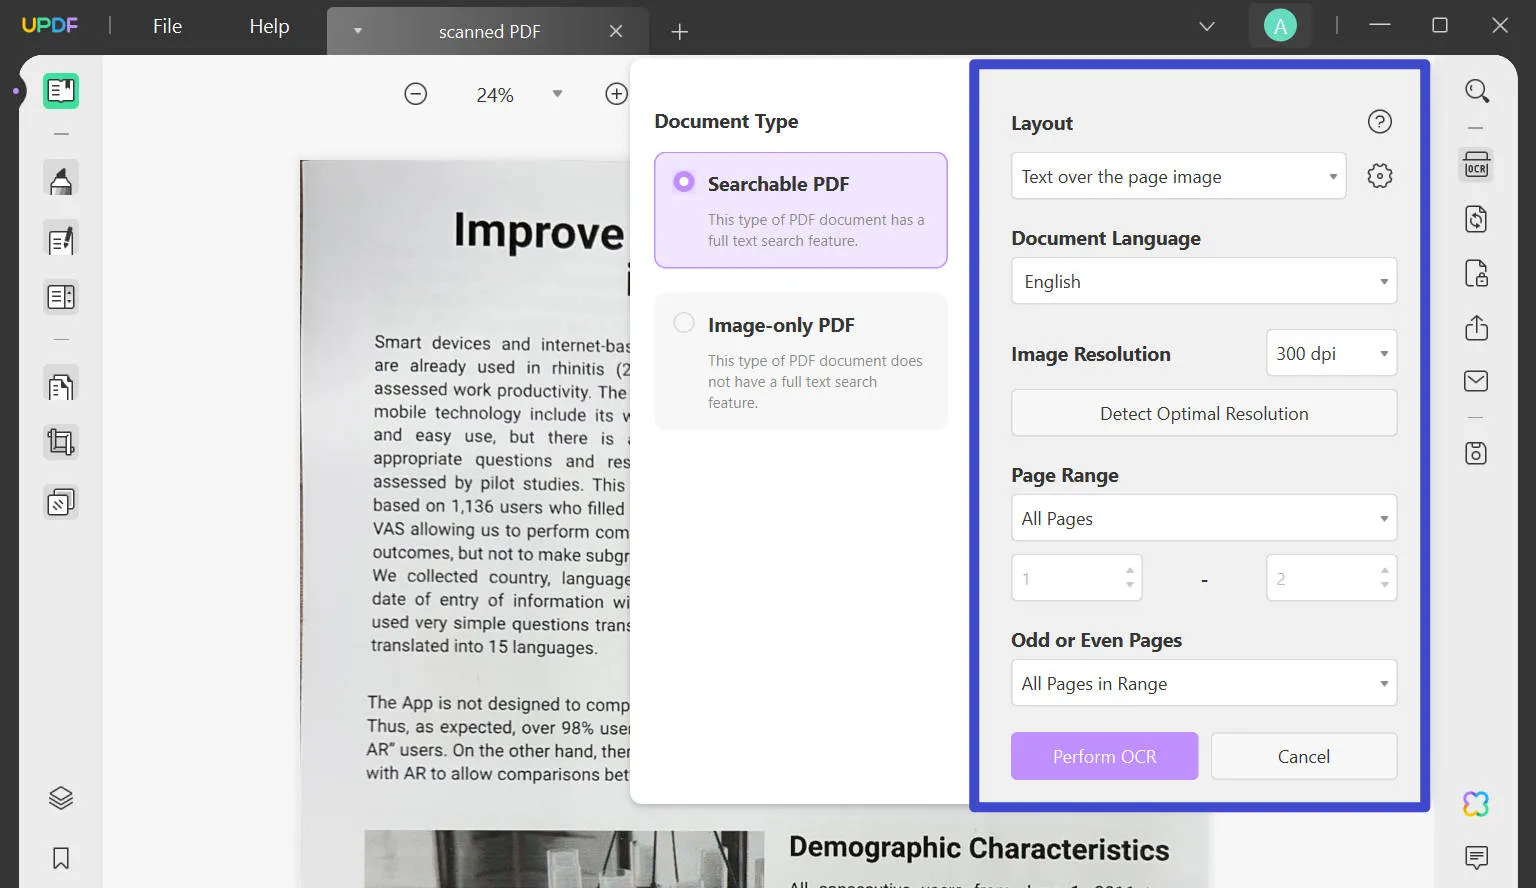Click the Detect Optimal Resolution button
The width and height of the screenshot is (1536, 888).
tap(1203, 413)
